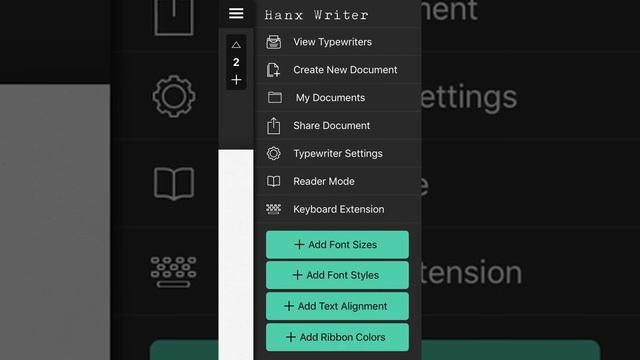The image size is (640, 360).
Task: Open Typewriter Settings
Action: pyautogui.click(x=338, y=153)
